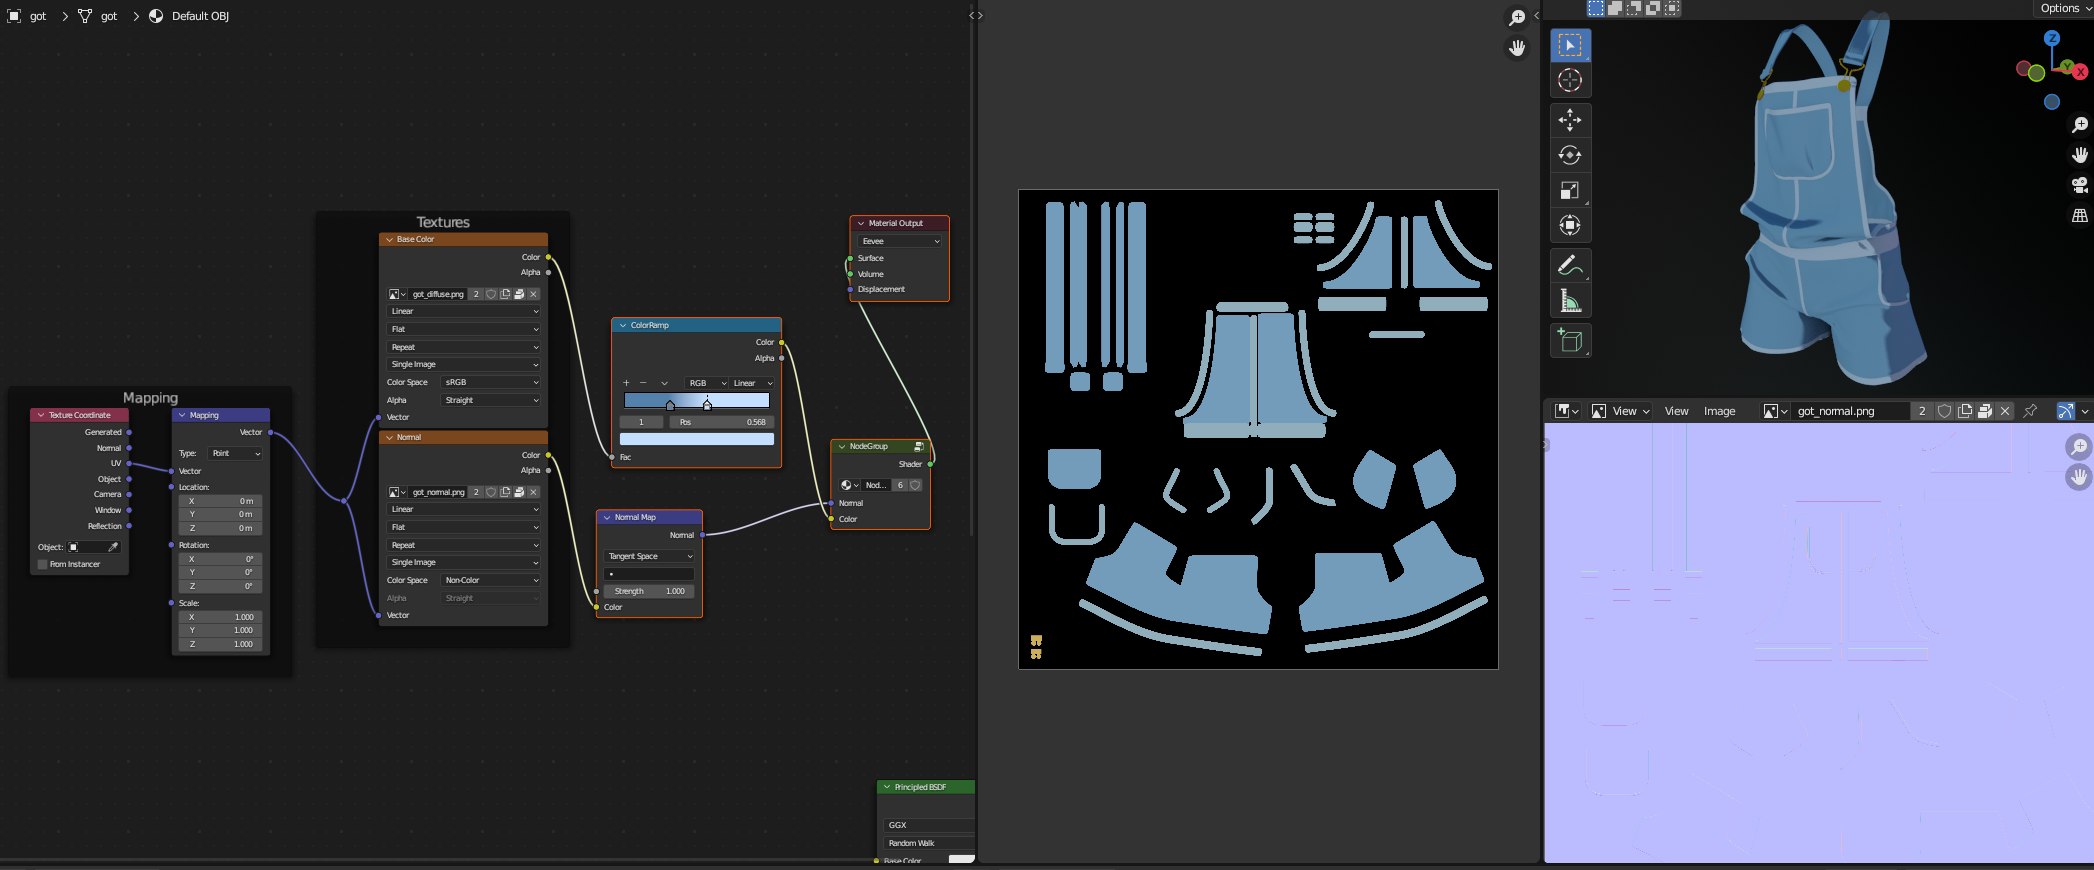The width and height of the screenshot is (2094, 870).
Task: Unlink got_normal.png in the image editor header
Action: 2005,411
